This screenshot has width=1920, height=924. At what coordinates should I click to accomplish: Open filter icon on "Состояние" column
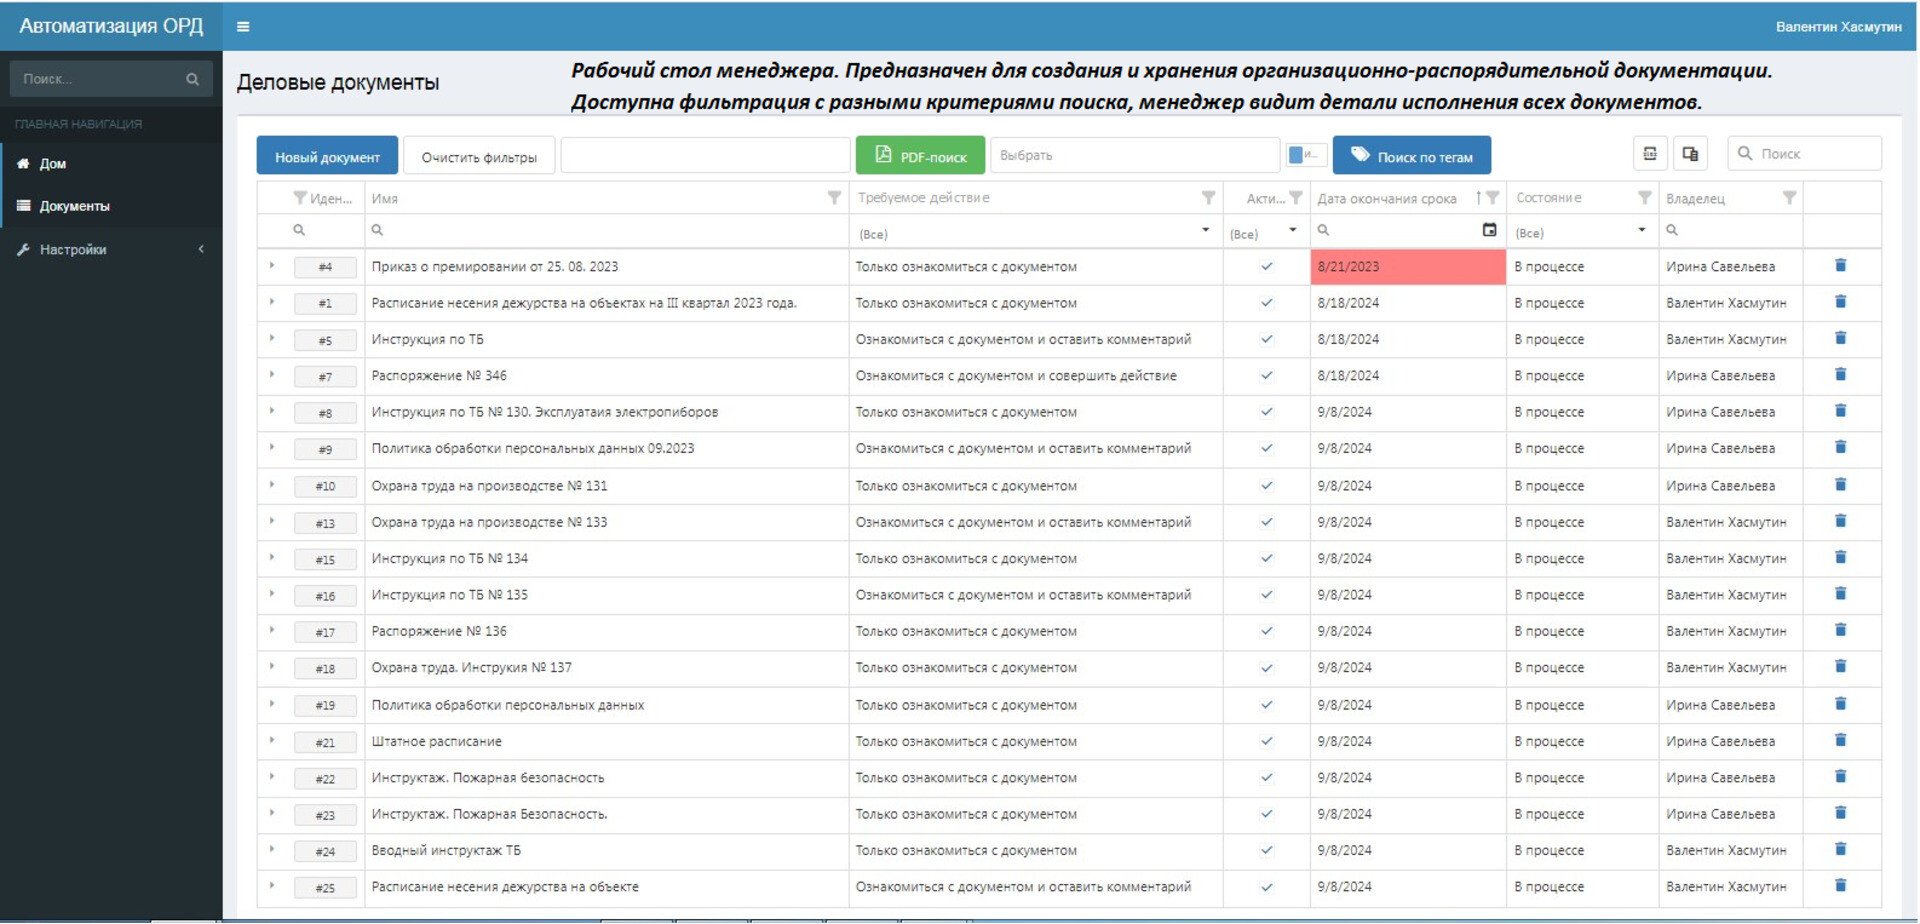pyautogui.click(x=1644, y=198)
